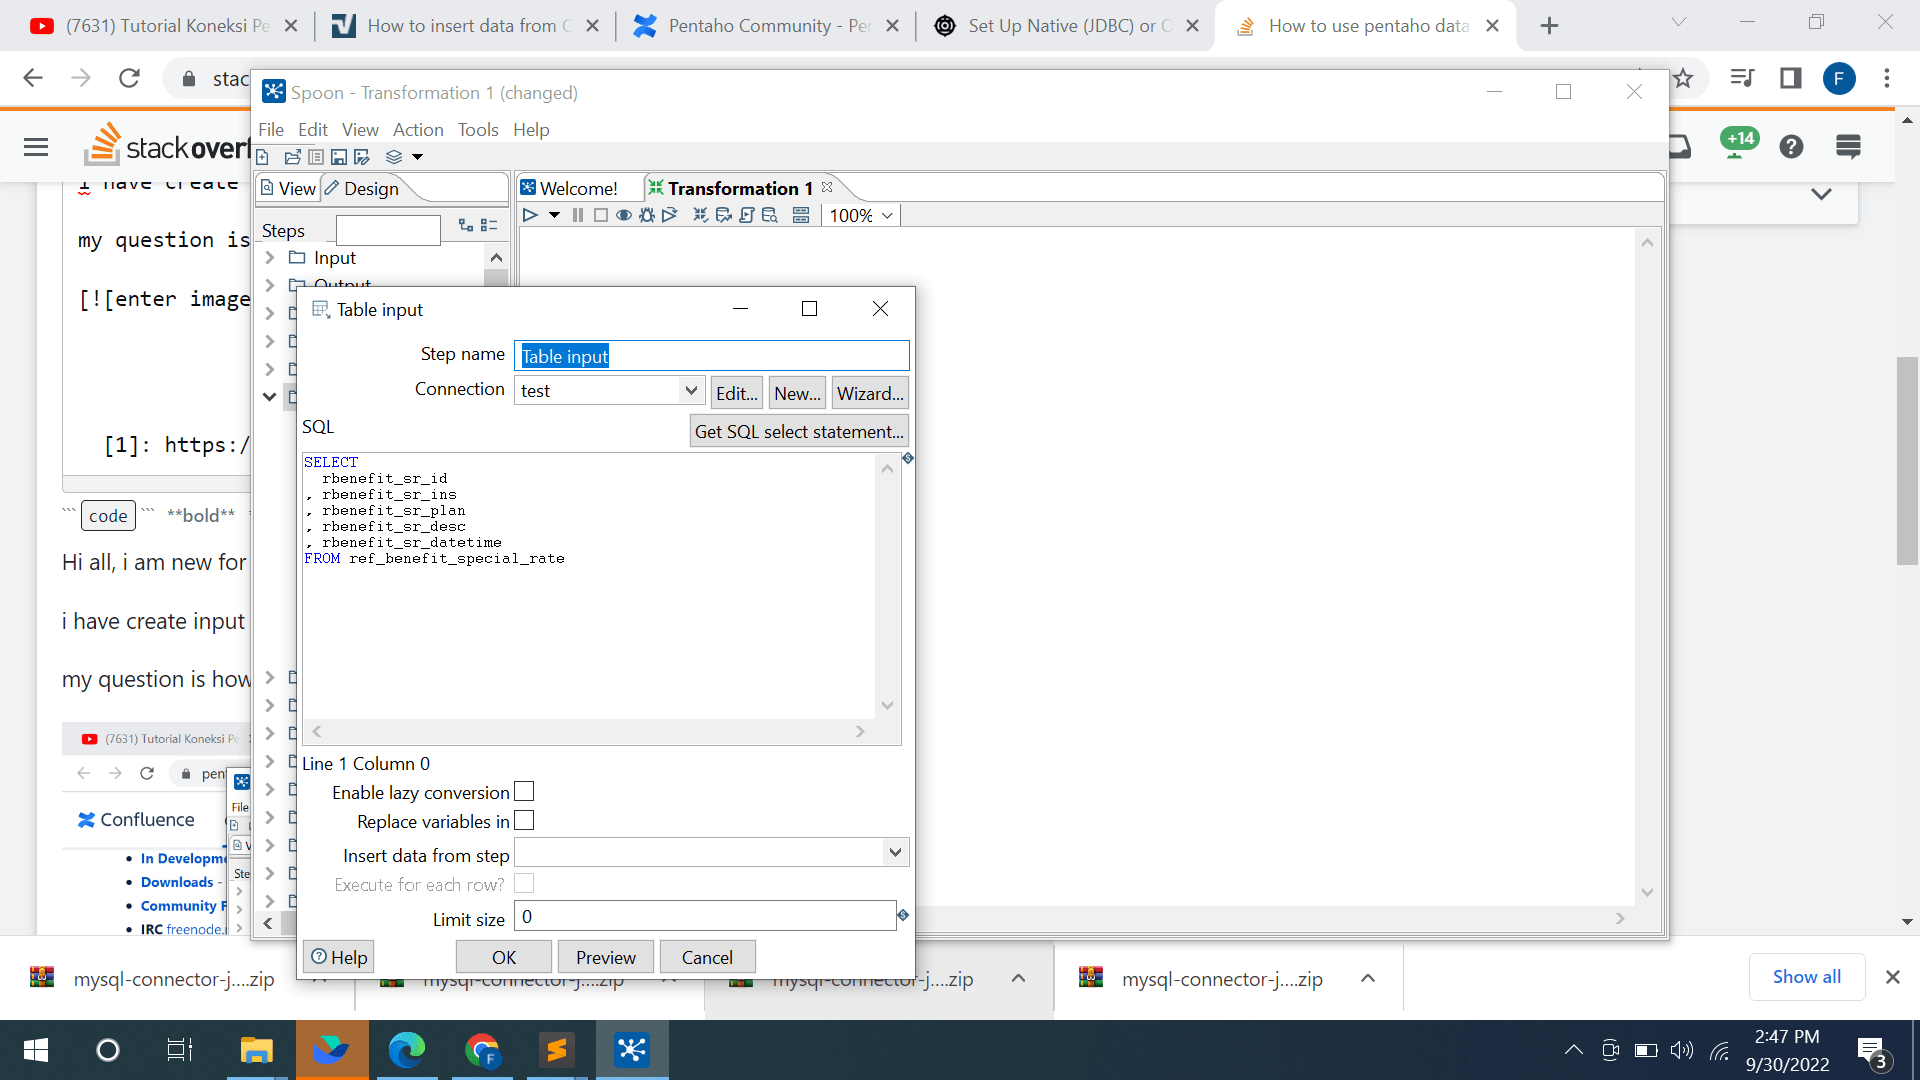1920x1080 pixels.
Task: Toggle Replace variables in script checkbox
Action: (524, 821)
